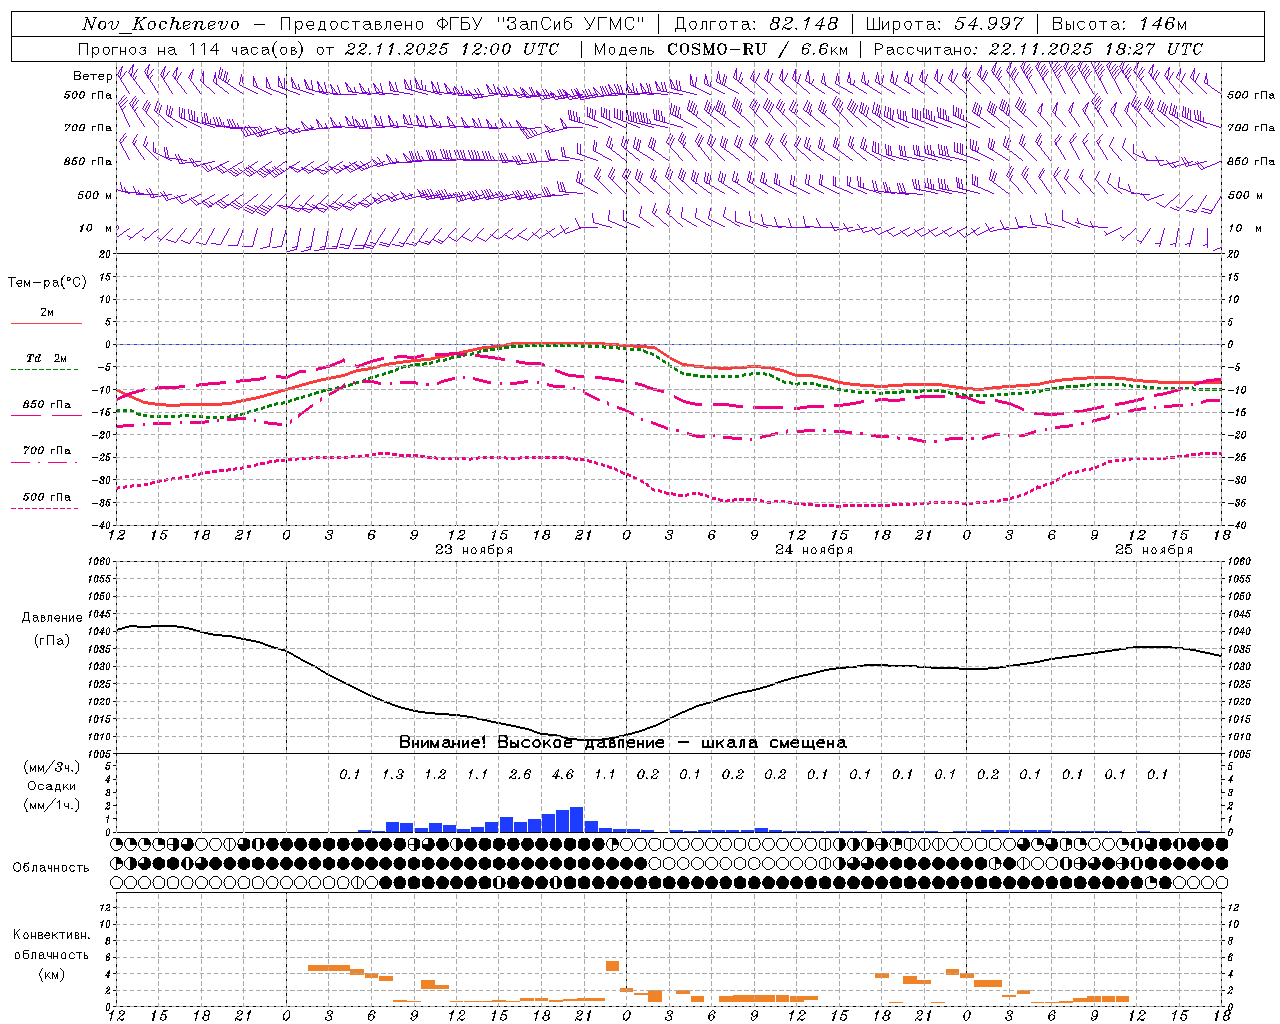
Task: Click the Td 2м dew point legend
Action: pos(46,363)
